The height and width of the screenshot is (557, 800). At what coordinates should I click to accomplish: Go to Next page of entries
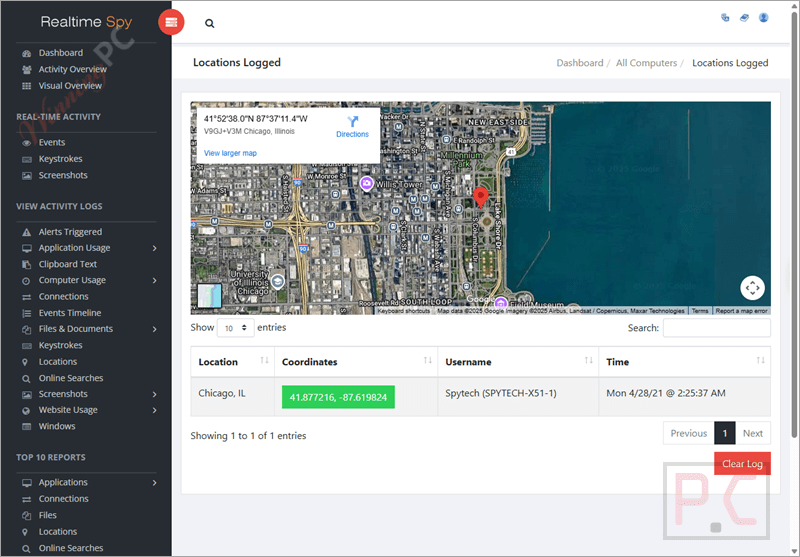pos(753,434)
